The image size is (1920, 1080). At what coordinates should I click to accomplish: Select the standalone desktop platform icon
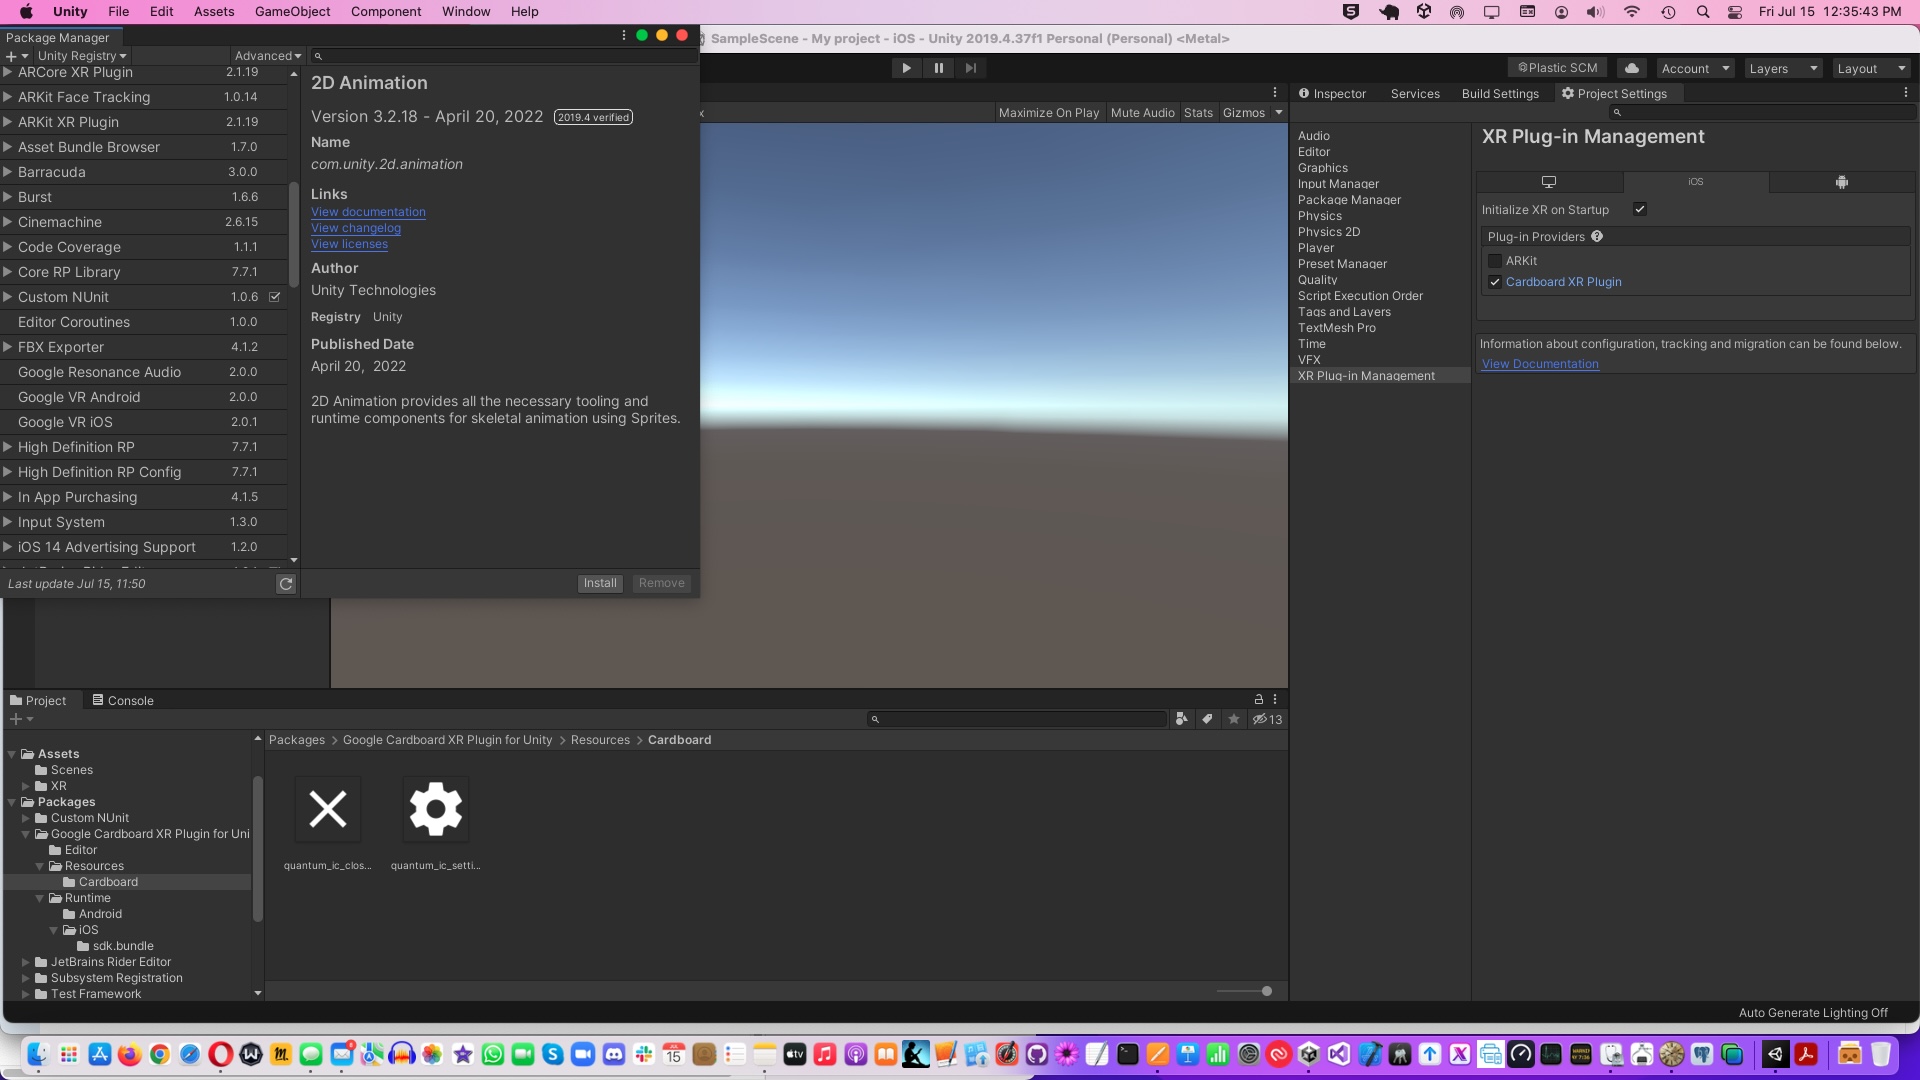pyautogui.click(x=1548, y=182)
